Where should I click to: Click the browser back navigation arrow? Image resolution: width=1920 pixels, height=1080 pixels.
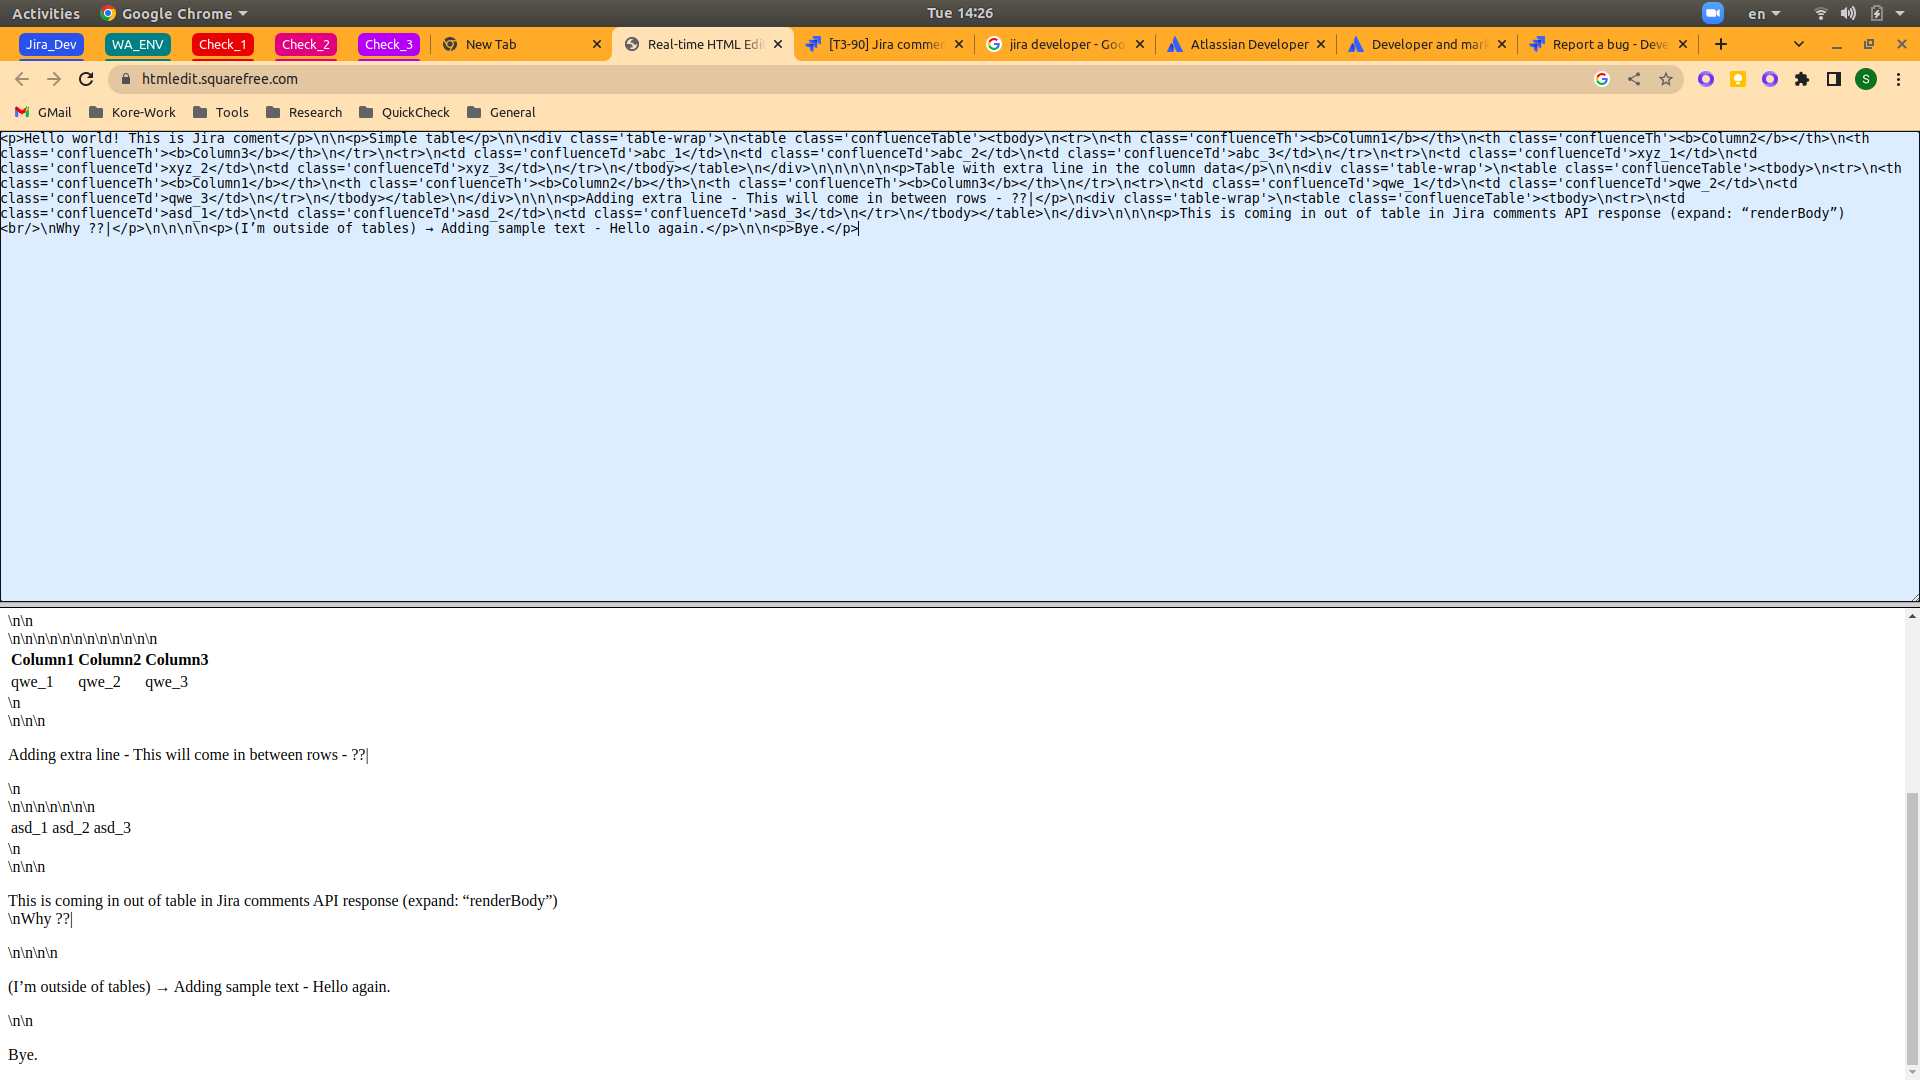click(22, 78)
